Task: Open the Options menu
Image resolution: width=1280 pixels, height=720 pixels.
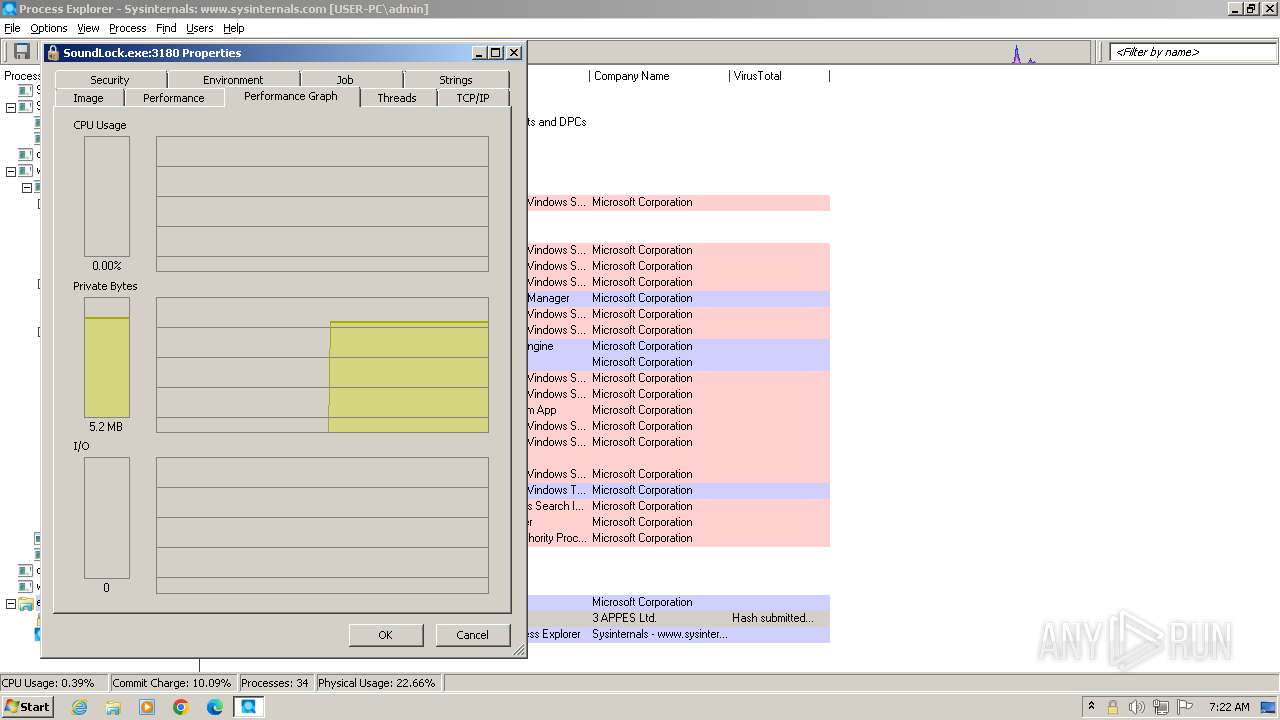Action: click(48, 28)
